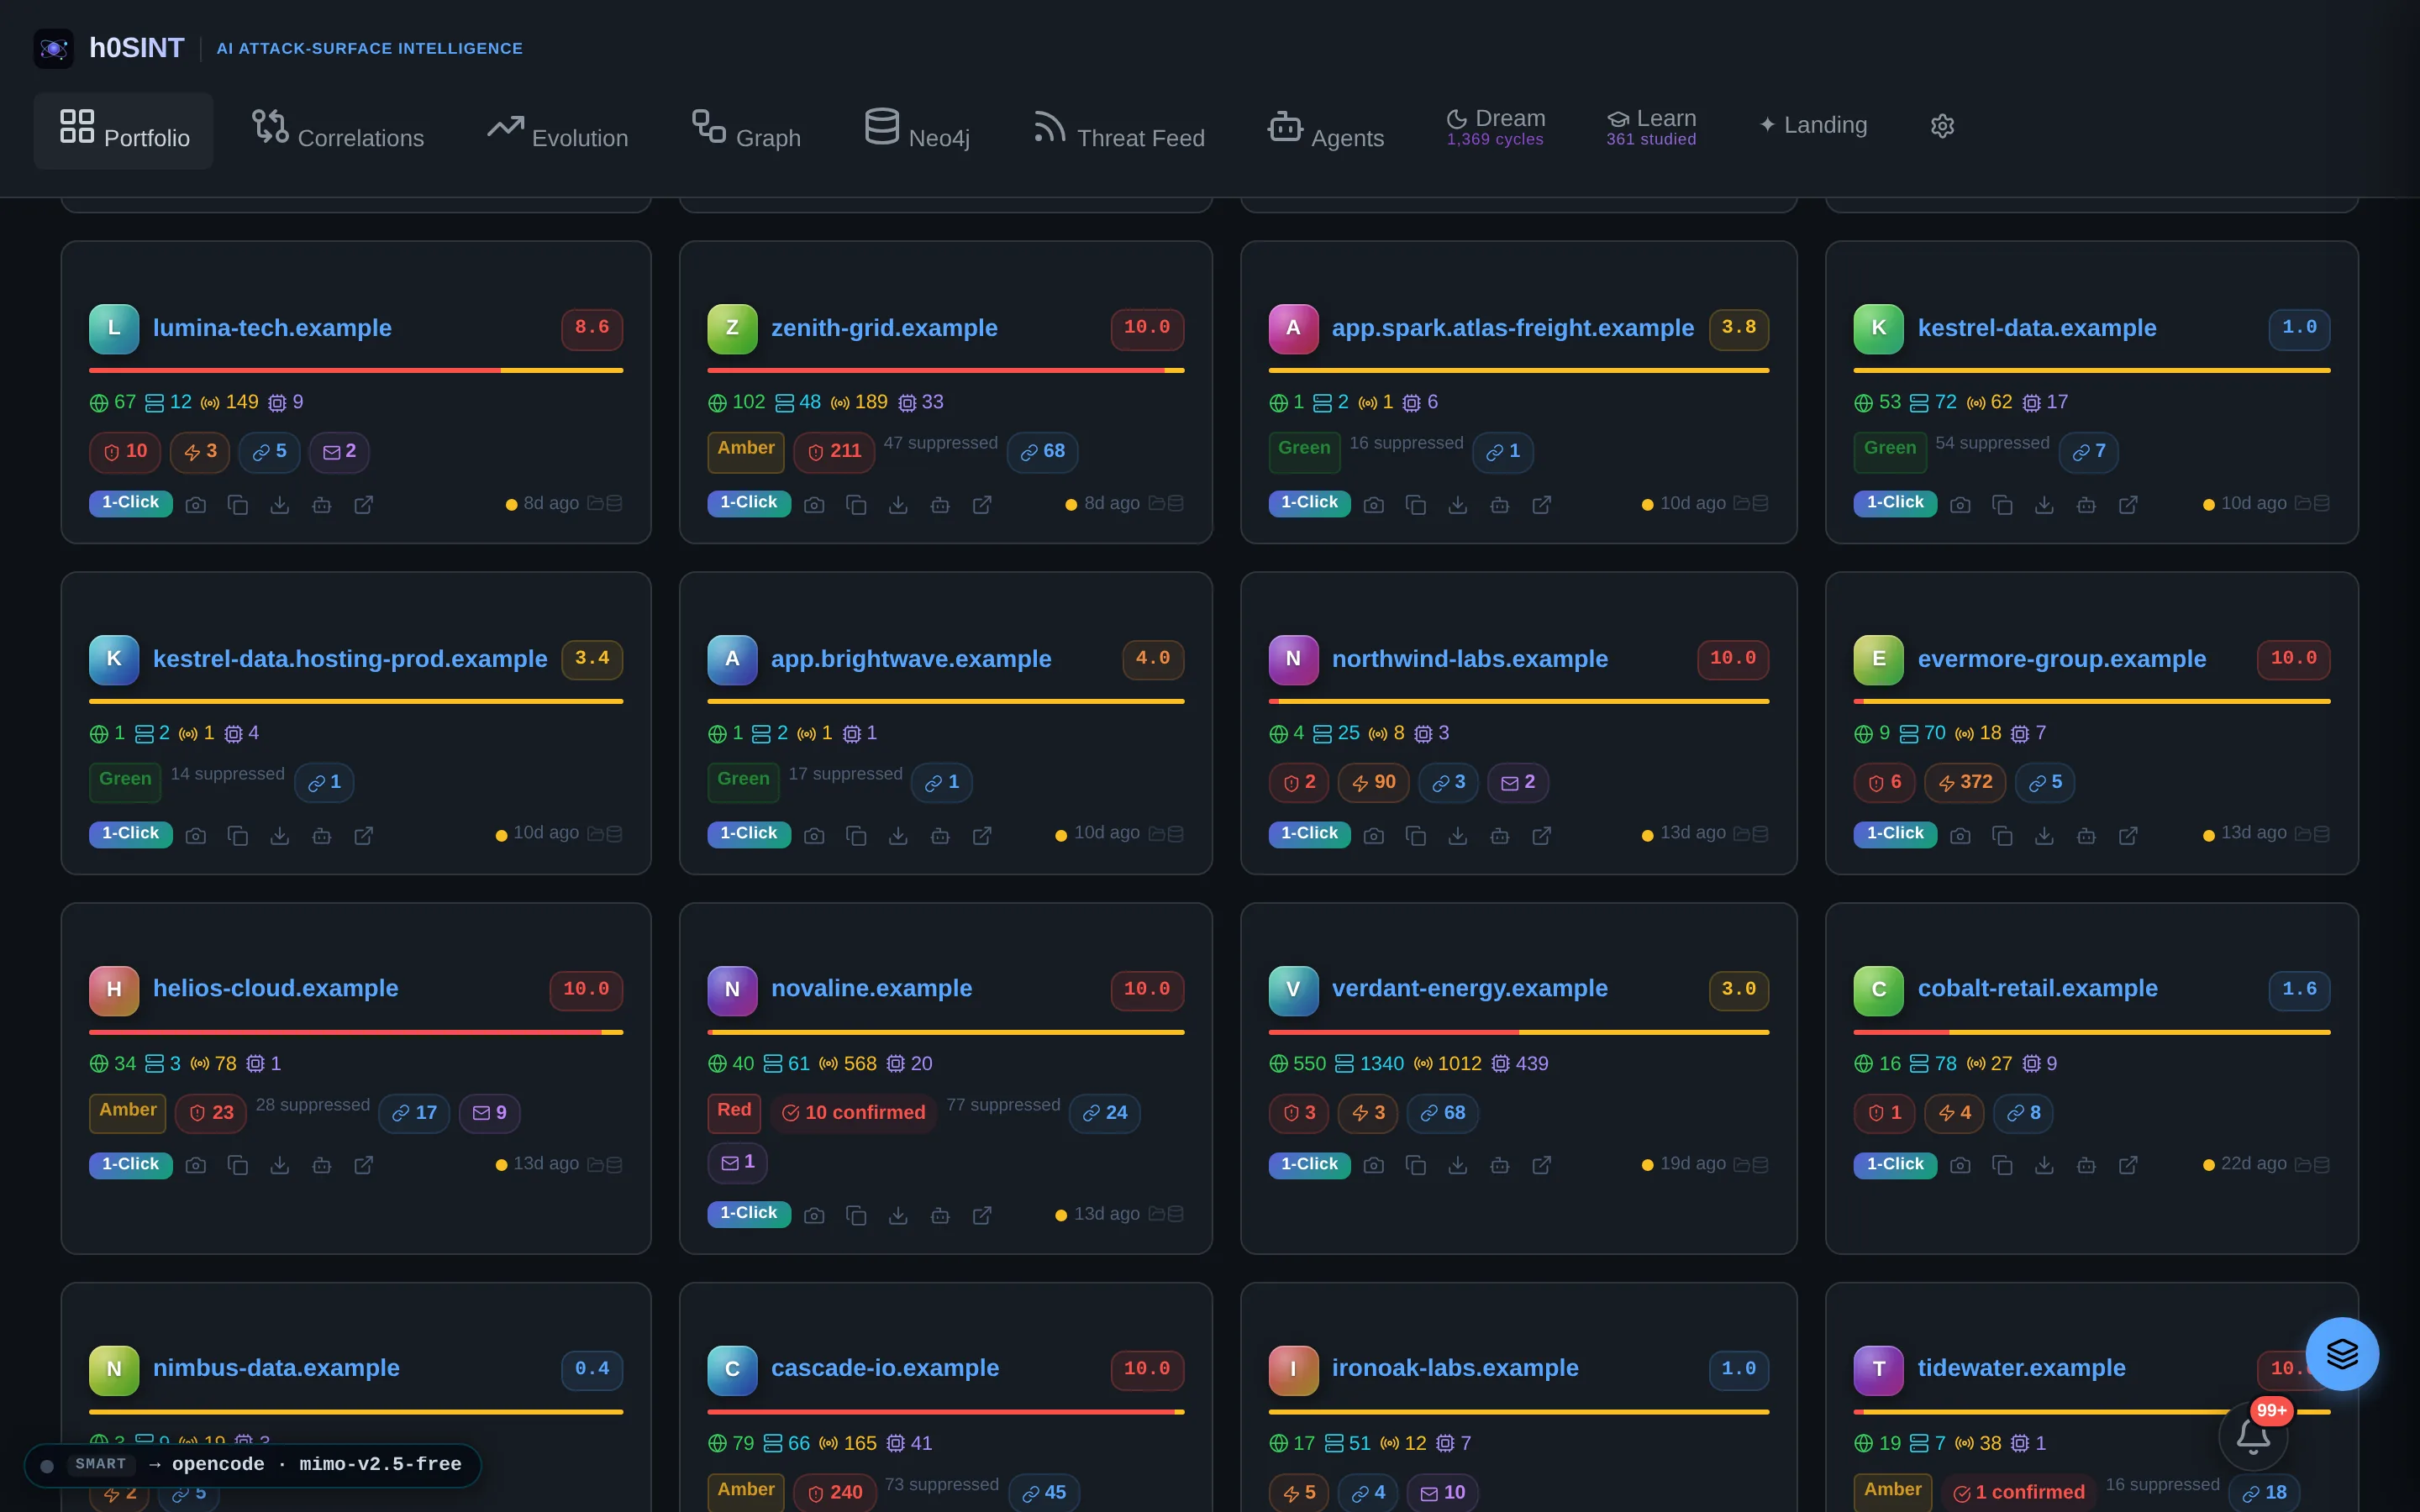Open the floating layers stack button
2420x1512 pixels.
[2342, 1354]
